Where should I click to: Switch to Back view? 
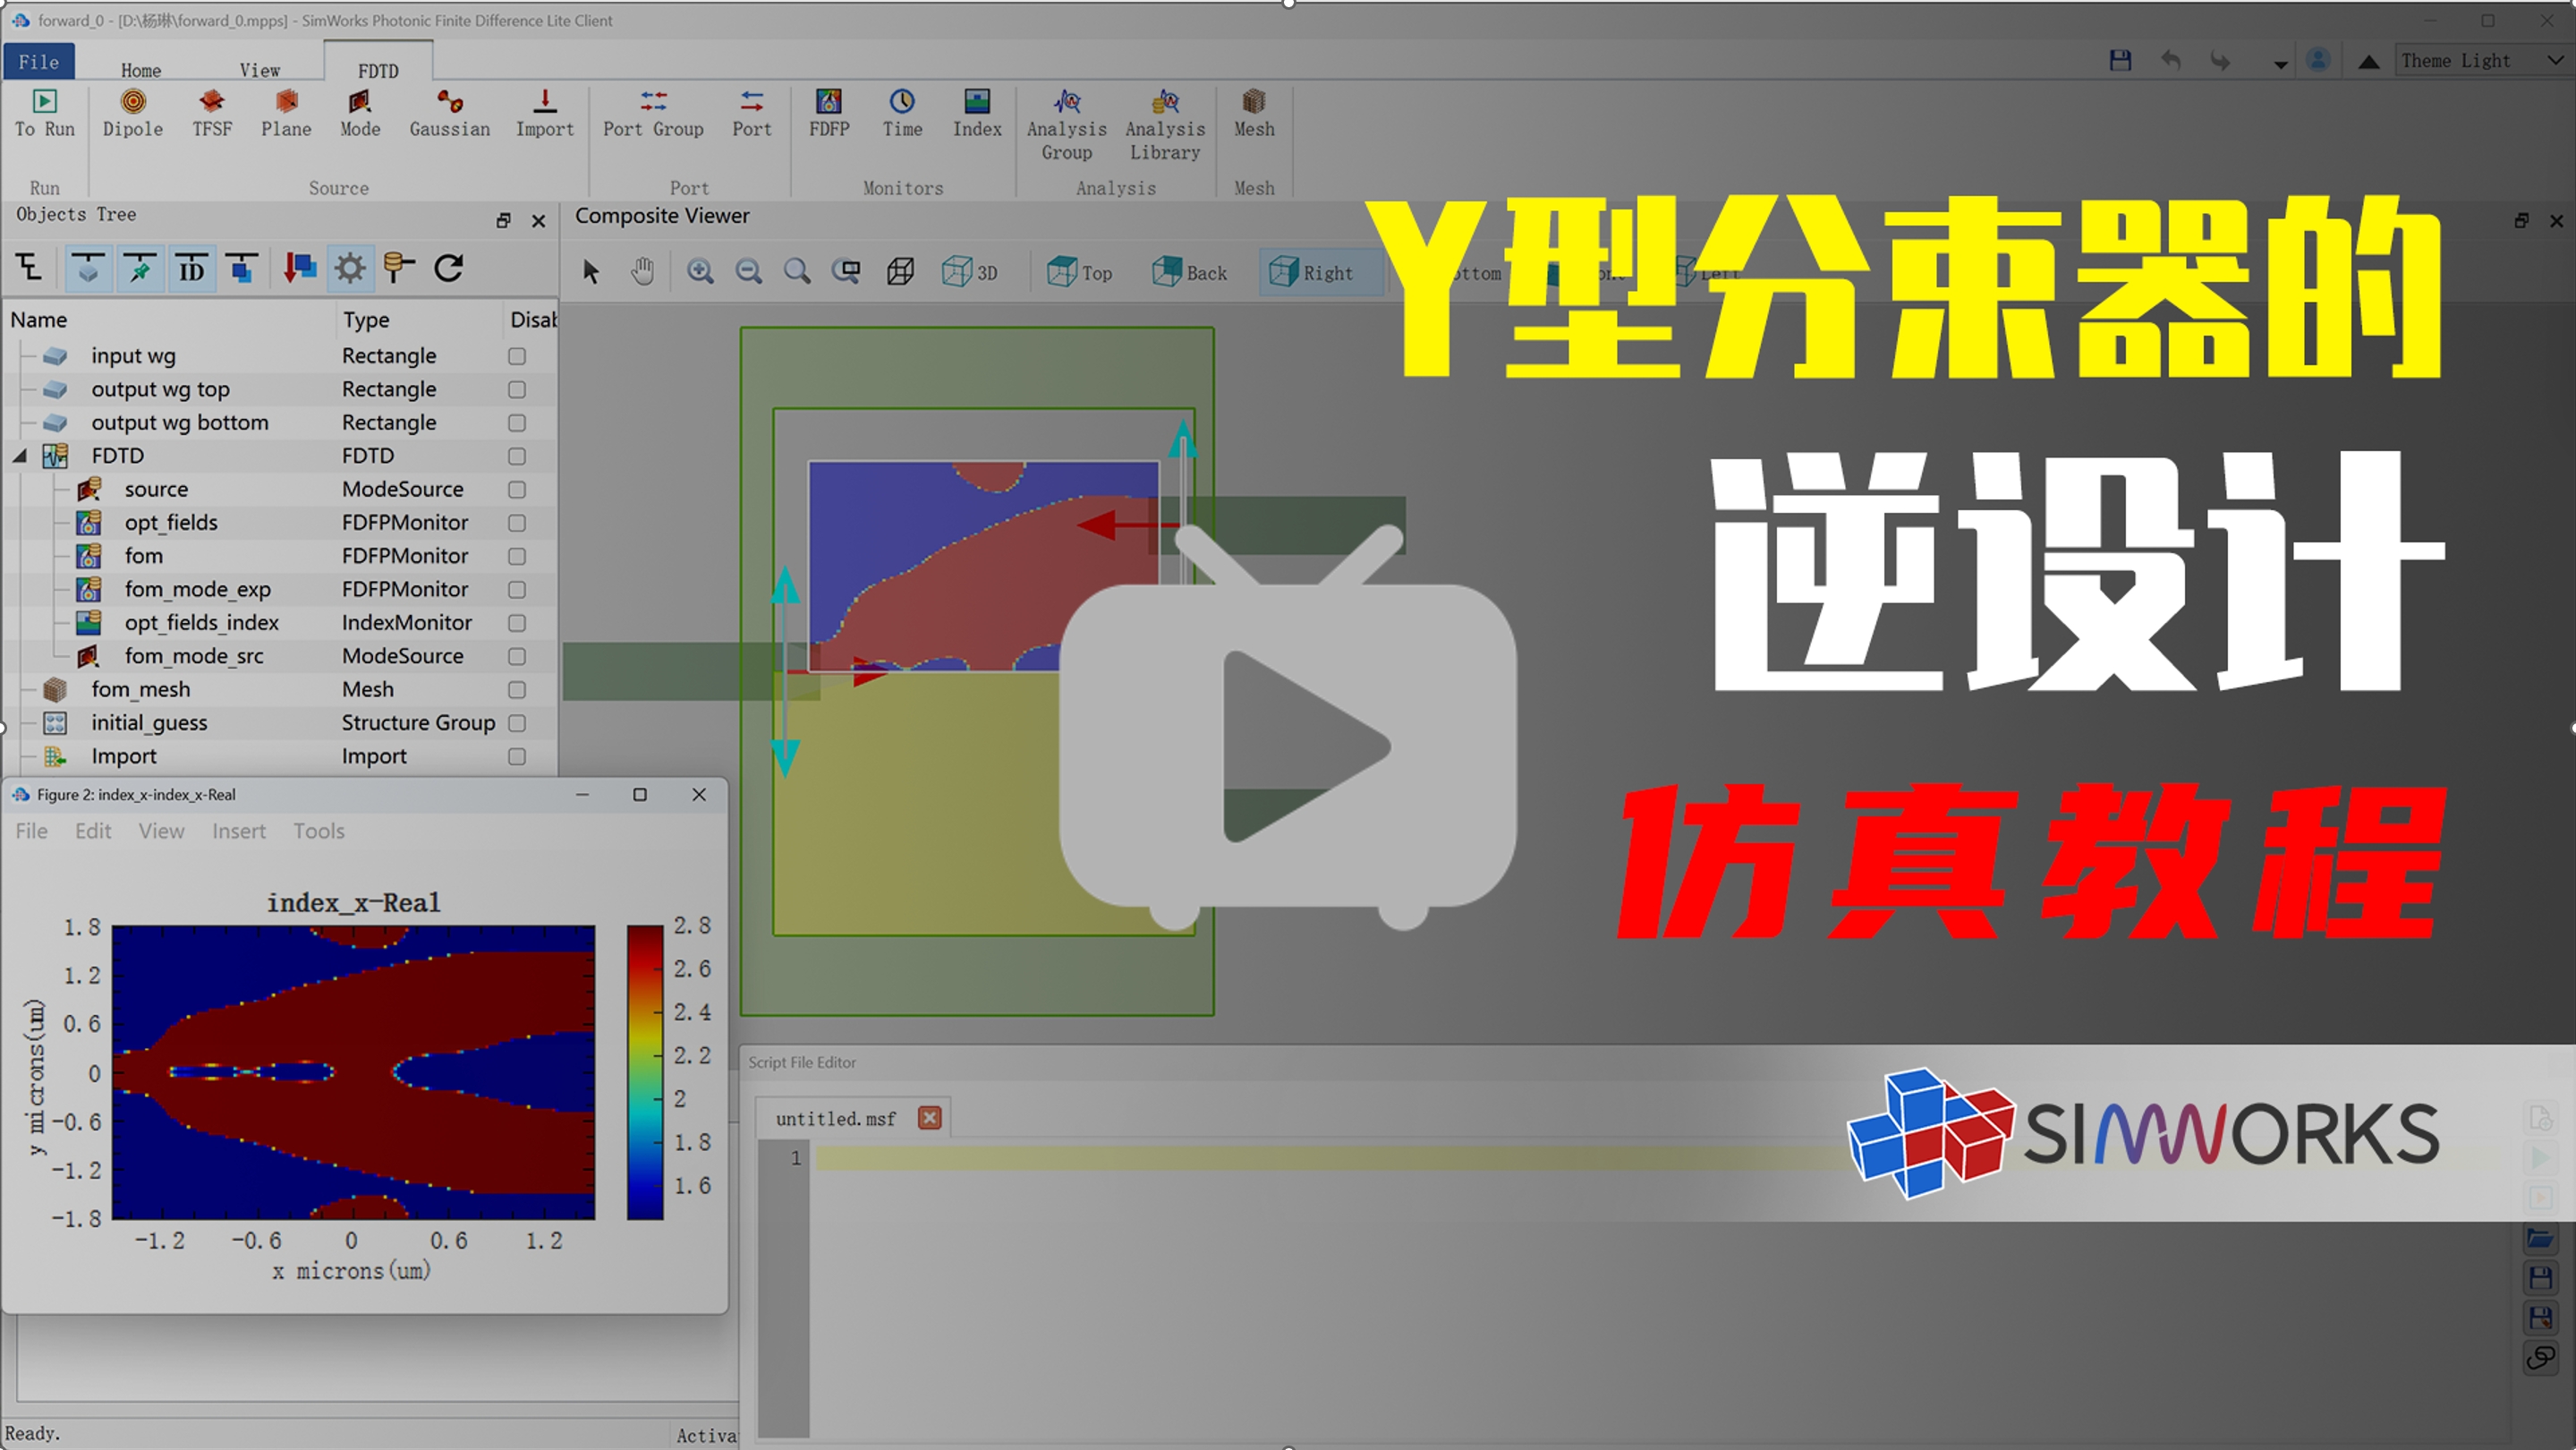[x=1190, y=272]
